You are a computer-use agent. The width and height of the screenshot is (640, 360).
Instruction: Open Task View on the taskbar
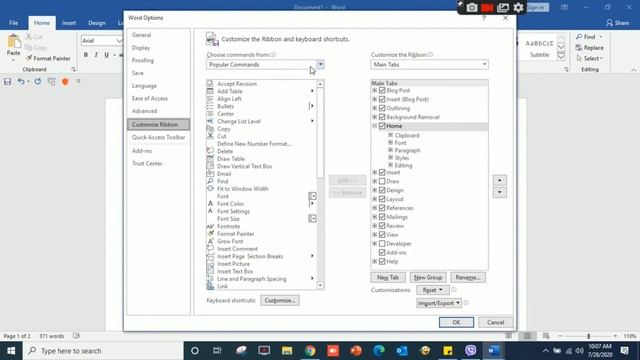tap(217, 351)
